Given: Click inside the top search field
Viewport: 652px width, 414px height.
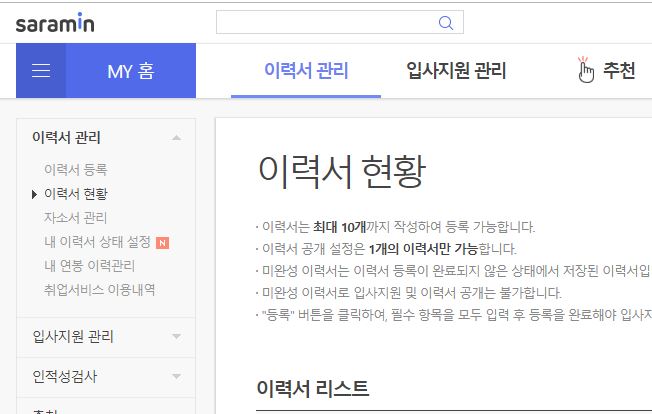Looking at the screenshot, I should pyautogui.click(x=340, y=22).
